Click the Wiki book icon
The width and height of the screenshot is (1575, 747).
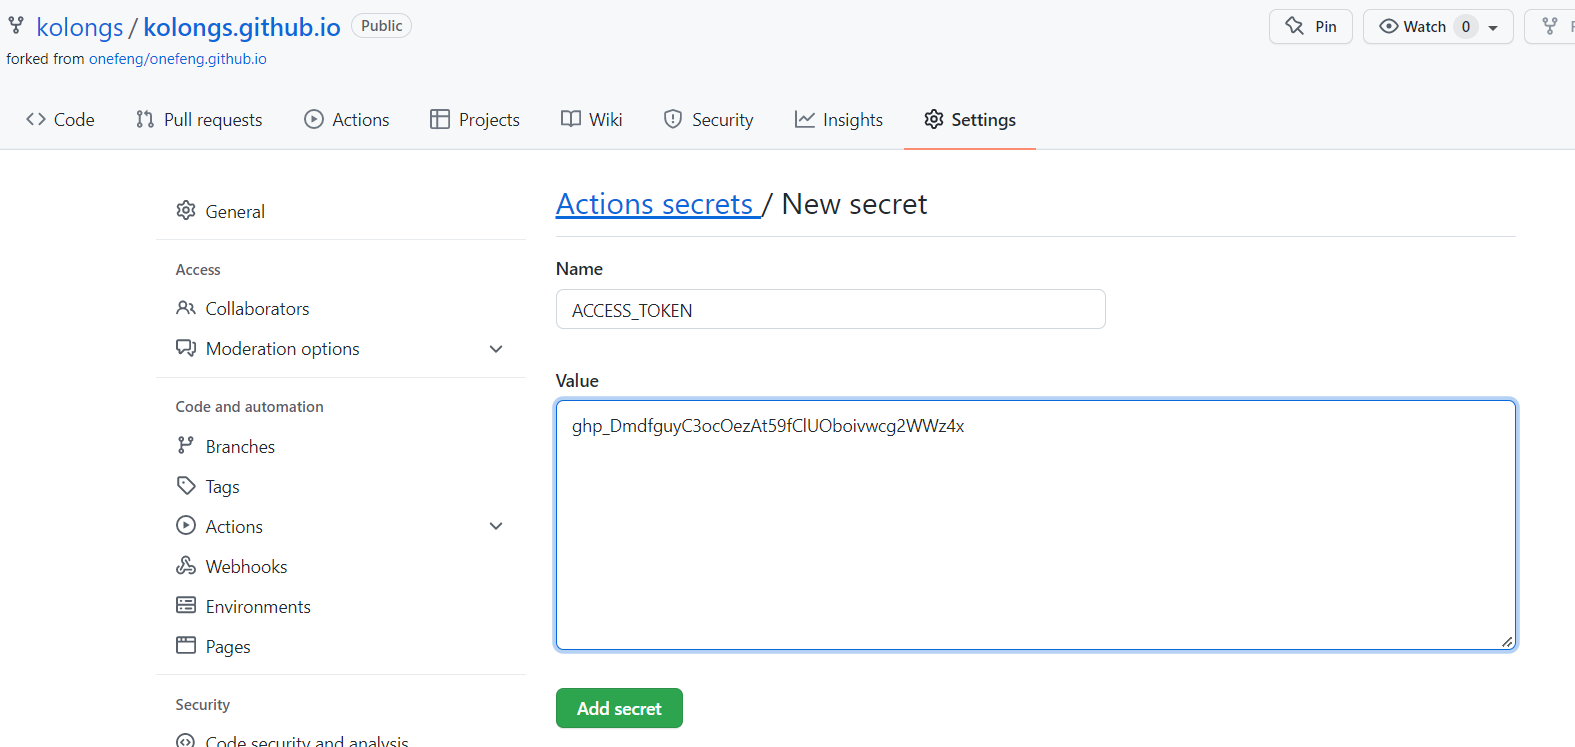571,119
